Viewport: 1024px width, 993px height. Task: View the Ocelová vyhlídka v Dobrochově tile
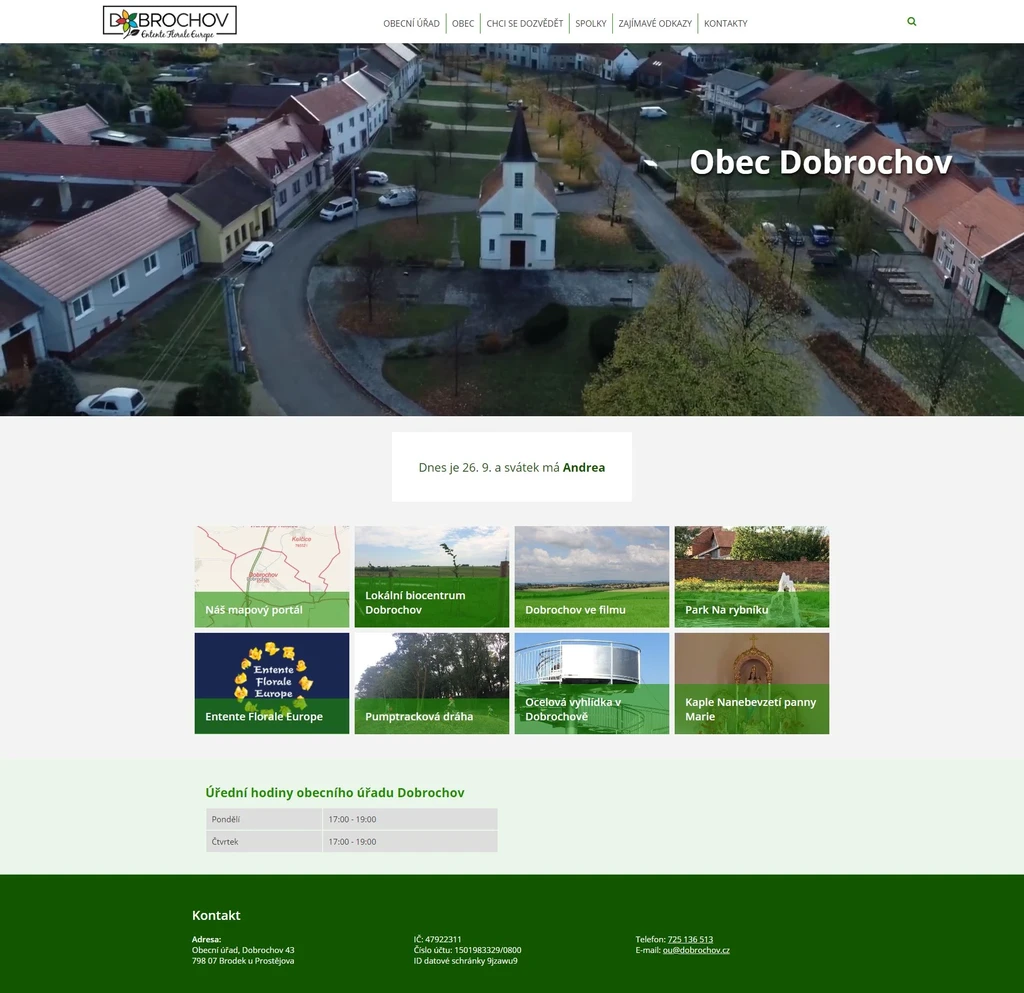click(x=592, y=683)
